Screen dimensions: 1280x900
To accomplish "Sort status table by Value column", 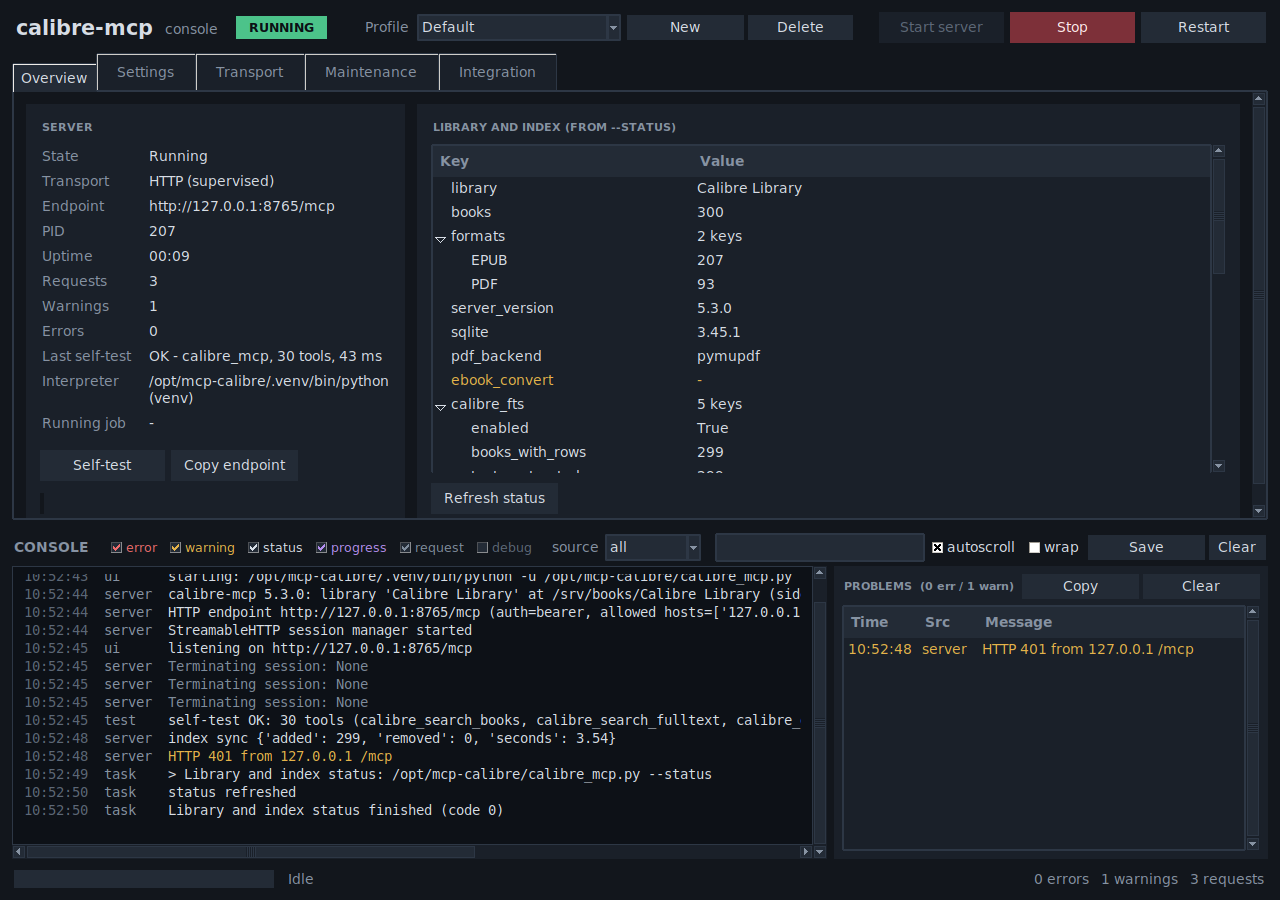I will 951,161.
